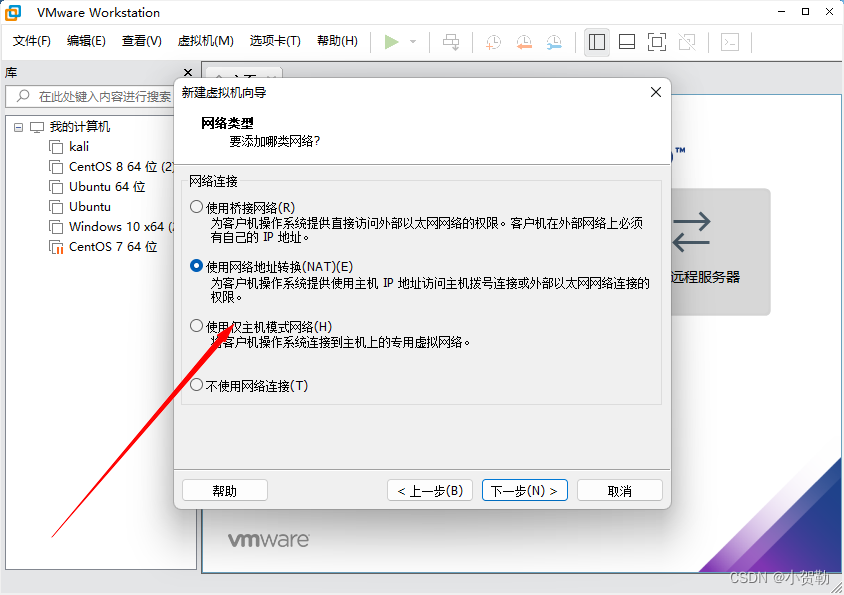Click the 下一步(N) > button
Viewport: 844px width, 595px height.
(x=525, y=491)
